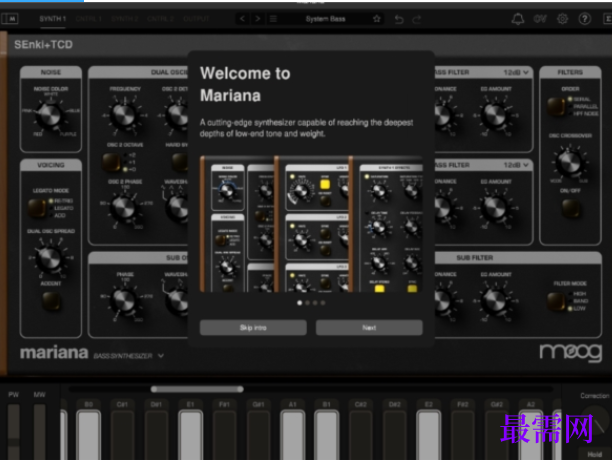Go to the second intro page dot
This screenshot has width=612, height=460.
(307, 303)
